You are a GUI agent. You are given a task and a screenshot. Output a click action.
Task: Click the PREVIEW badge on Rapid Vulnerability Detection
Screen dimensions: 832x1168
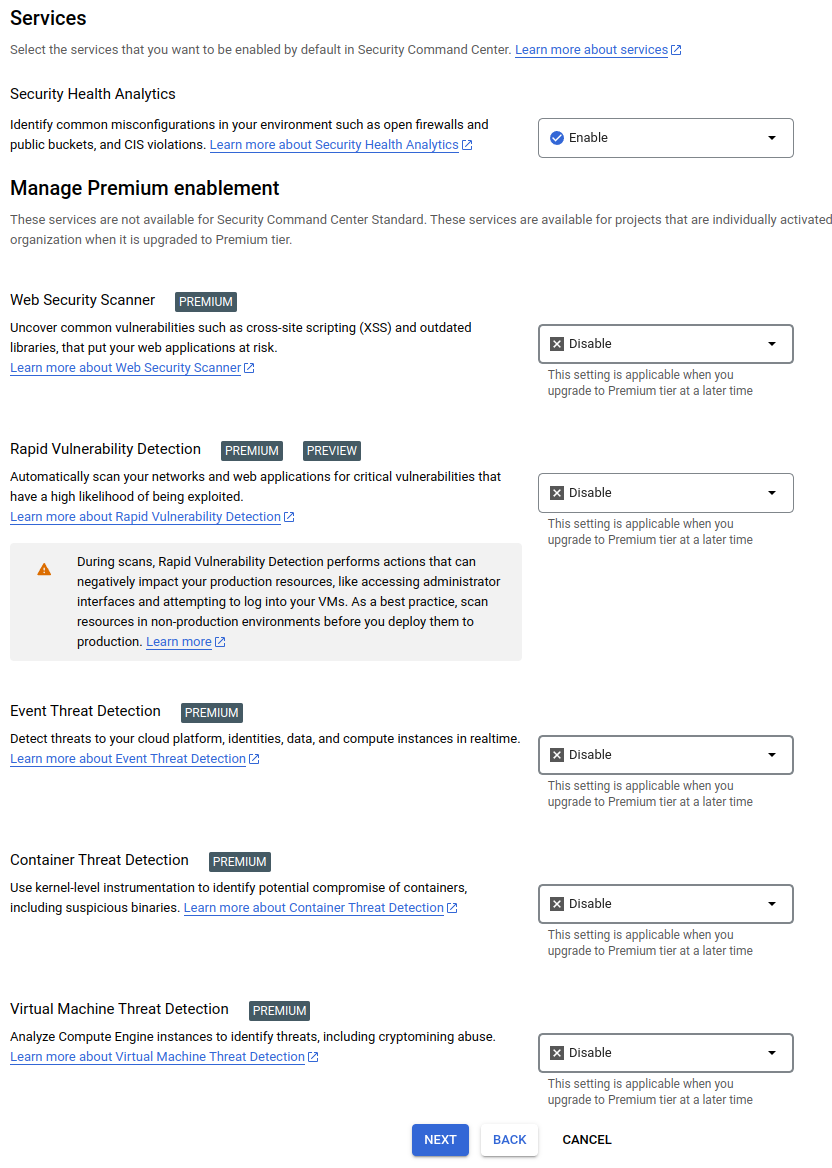[331, 451]
